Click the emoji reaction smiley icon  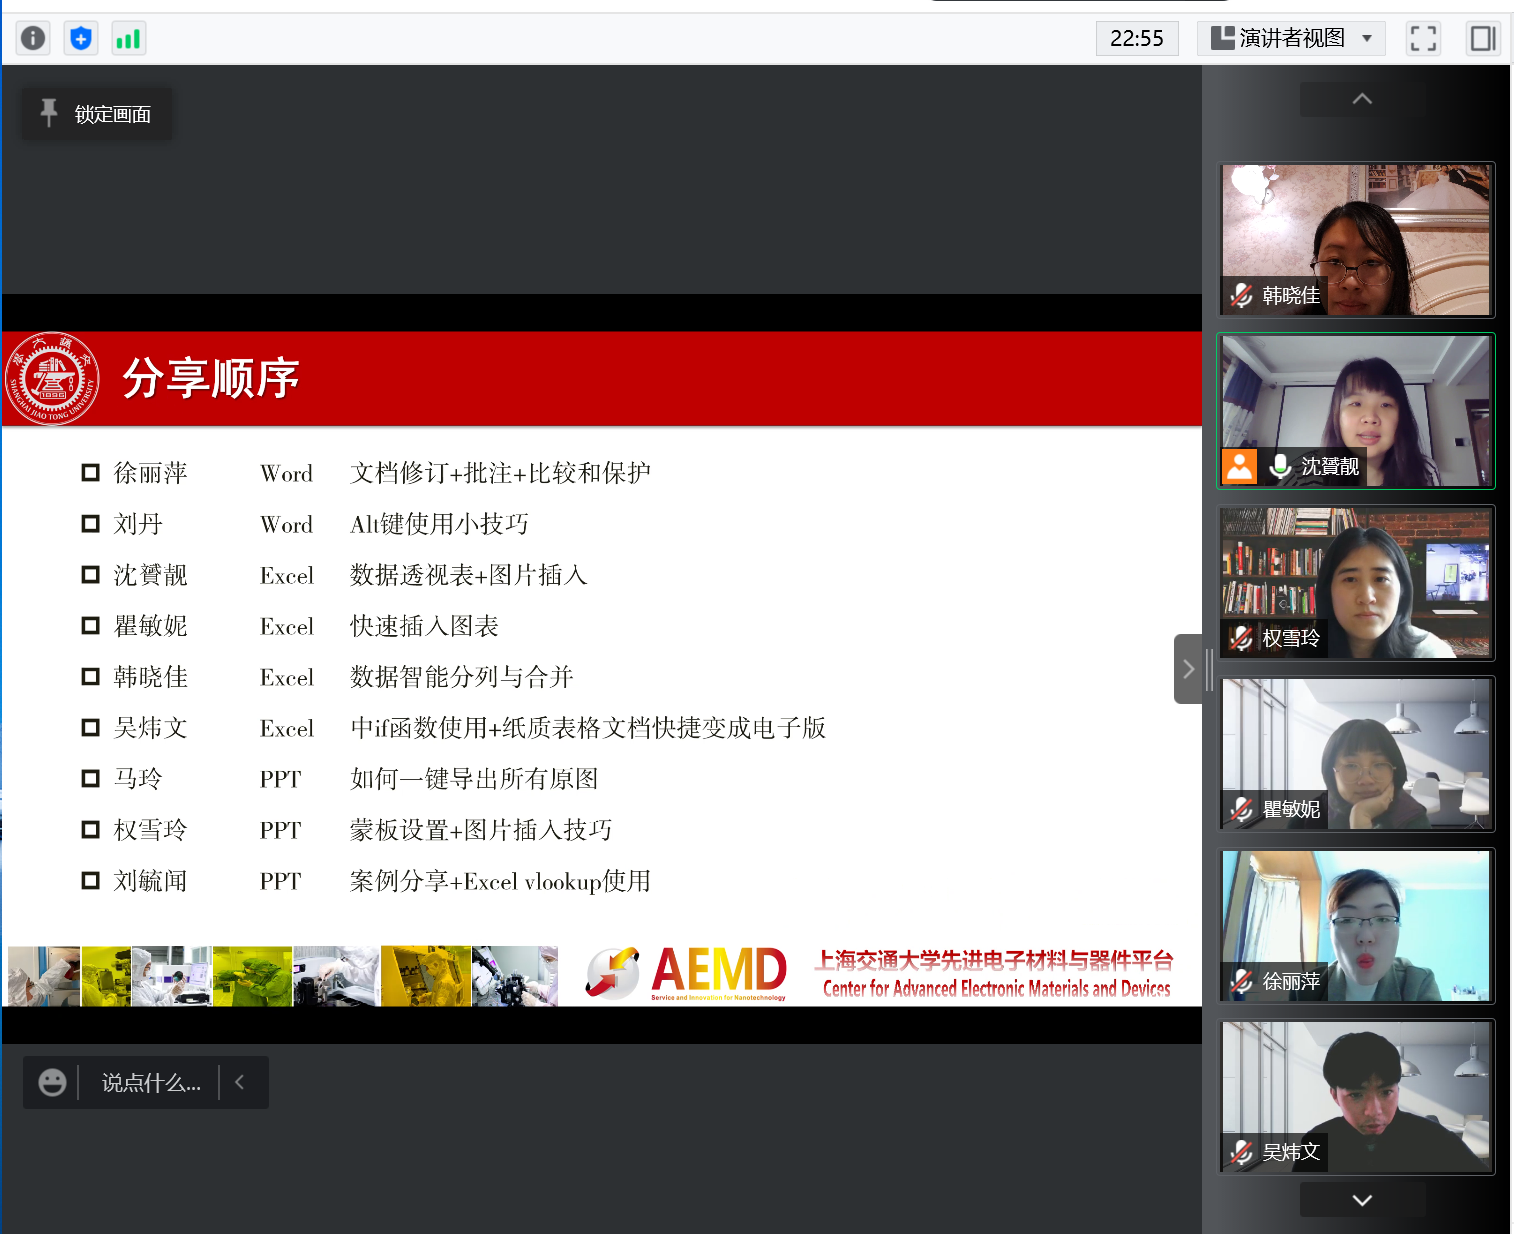click(x=52, y=1082)
